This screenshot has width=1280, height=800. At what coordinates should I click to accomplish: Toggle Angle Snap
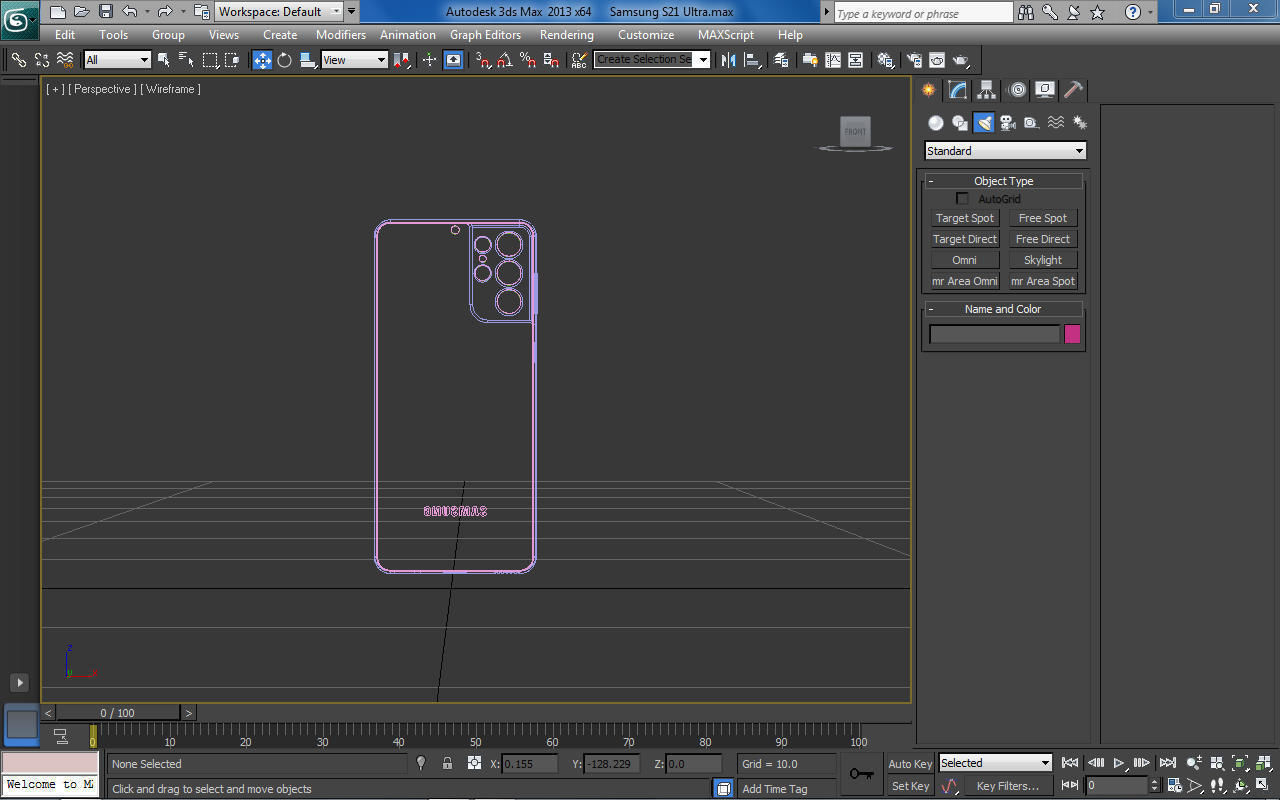[x=506, y=60]
